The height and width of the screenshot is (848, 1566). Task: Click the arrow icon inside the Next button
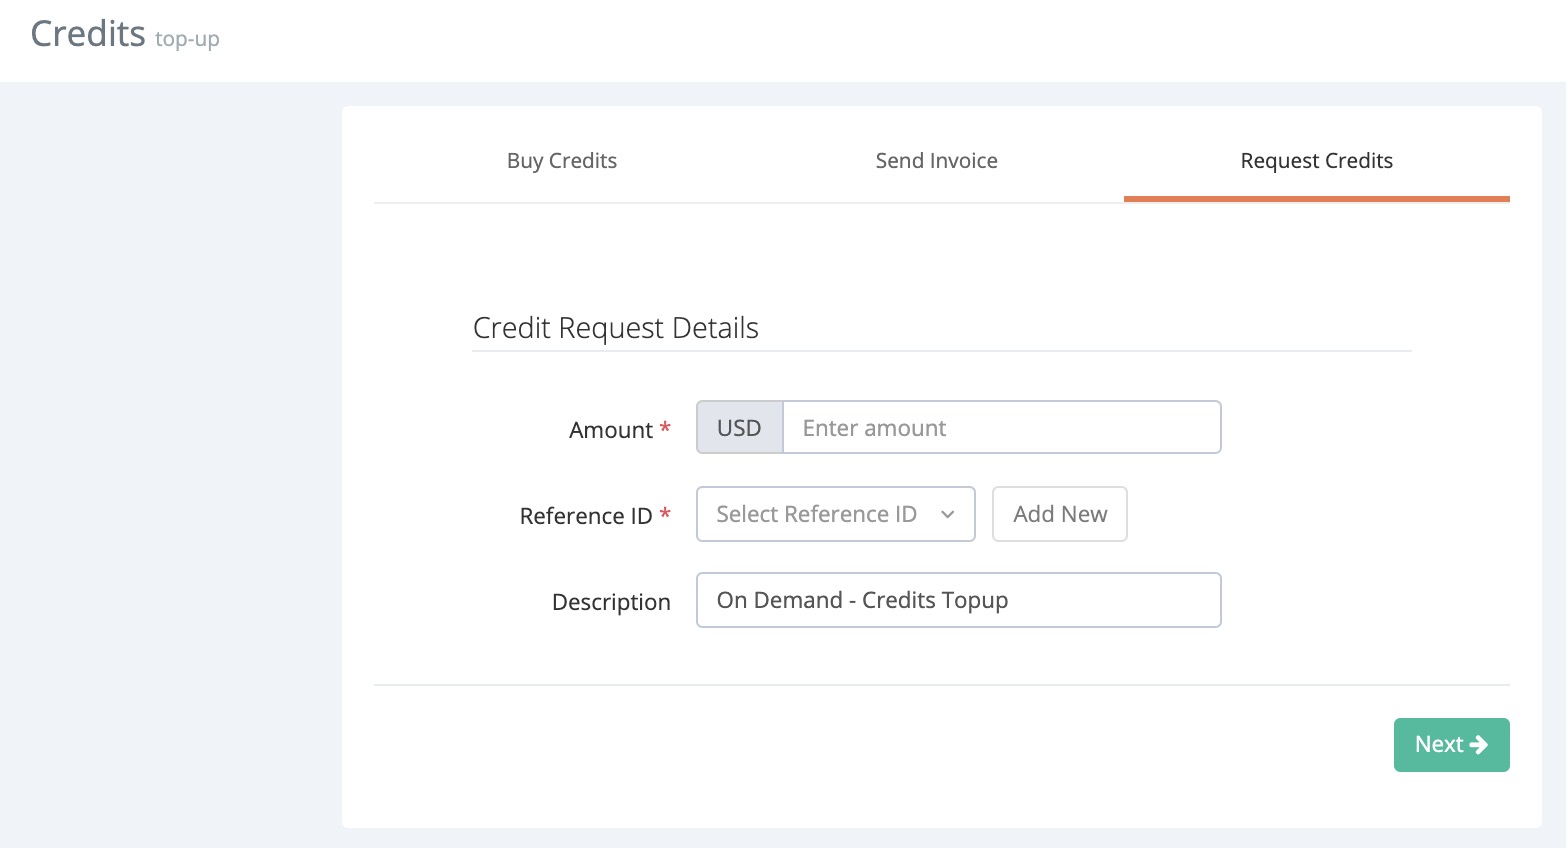pos(1479,745)
